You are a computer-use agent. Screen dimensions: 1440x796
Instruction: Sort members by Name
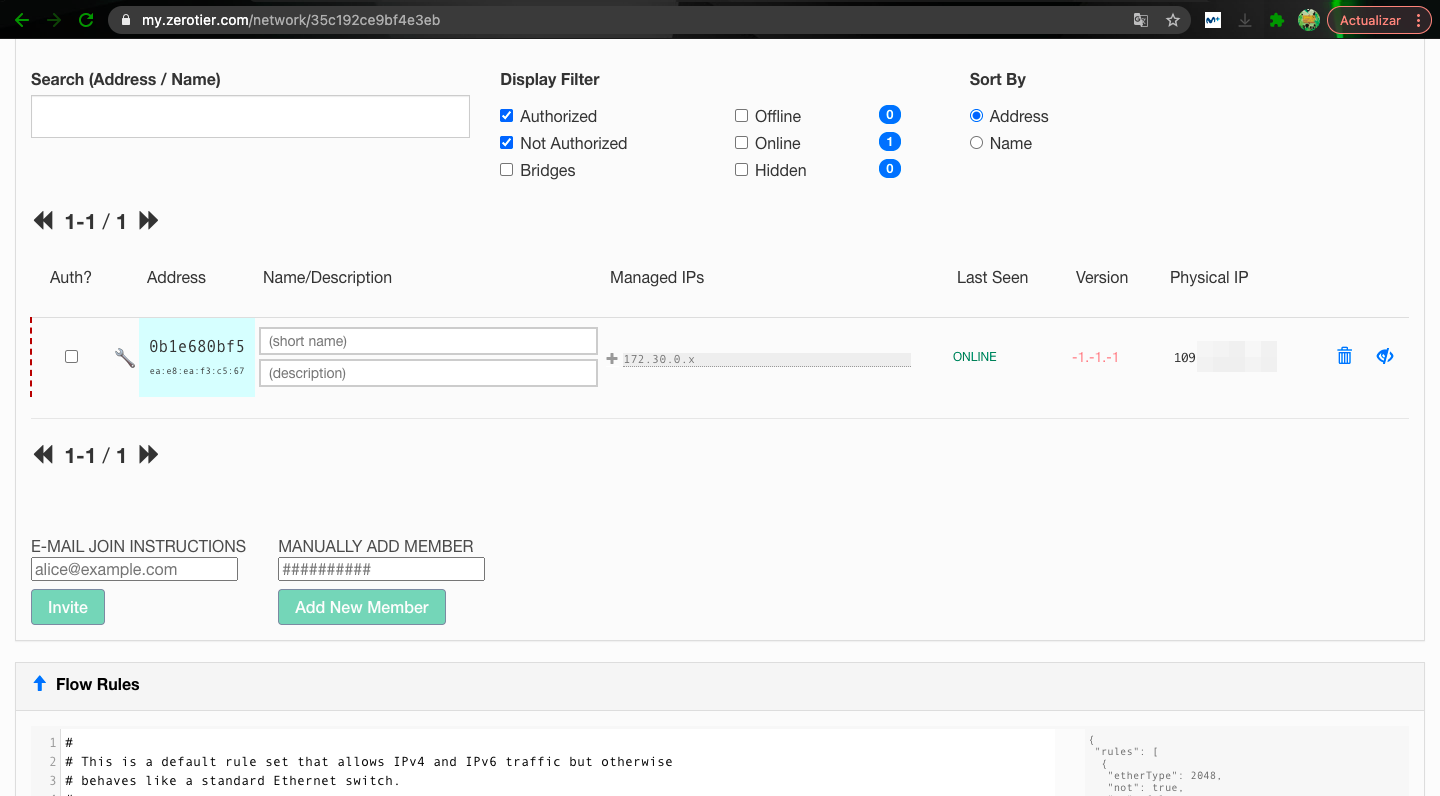point(976,143)
